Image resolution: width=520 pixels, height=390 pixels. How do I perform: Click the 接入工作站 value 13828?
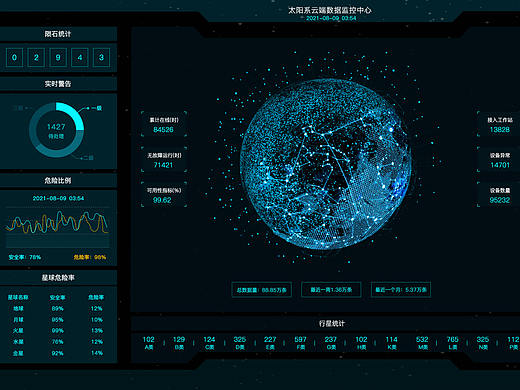click(x=500, y=130)
